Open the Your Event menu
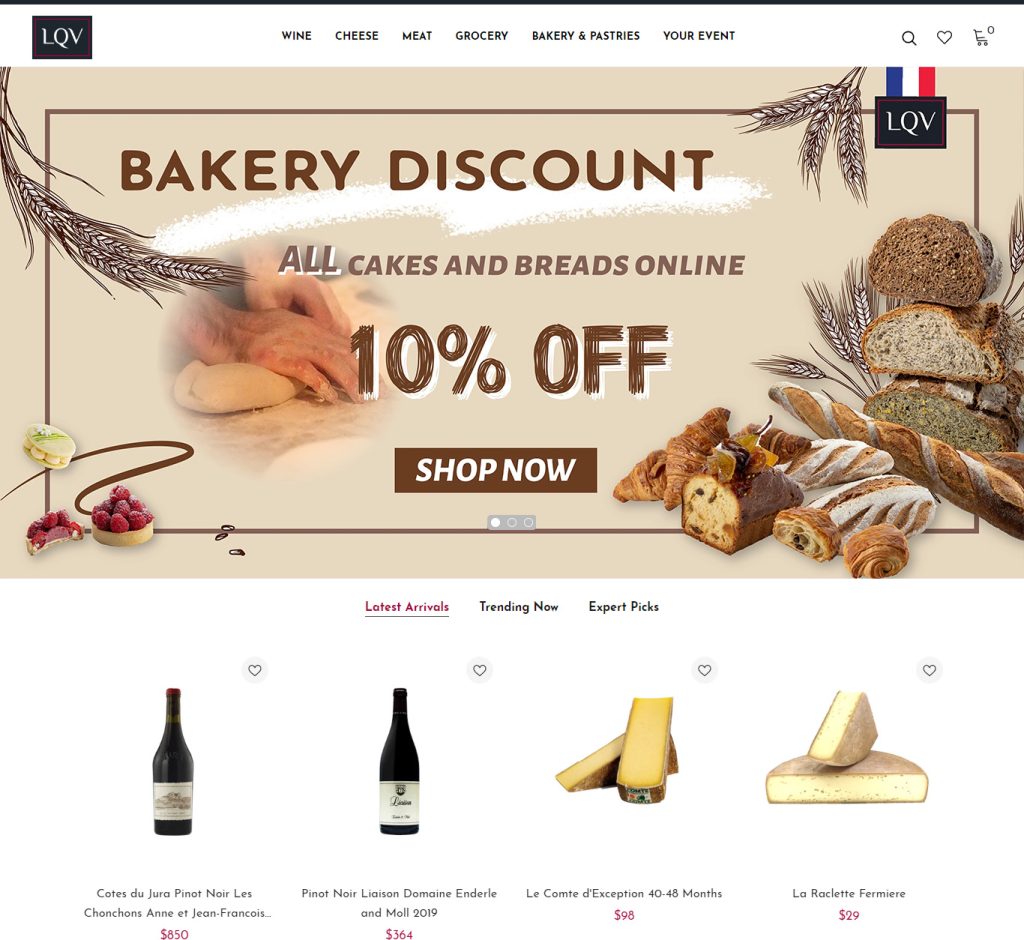The width and height of the screenshot is (1024, 940). pyautogui.click(x=699, y=36)
